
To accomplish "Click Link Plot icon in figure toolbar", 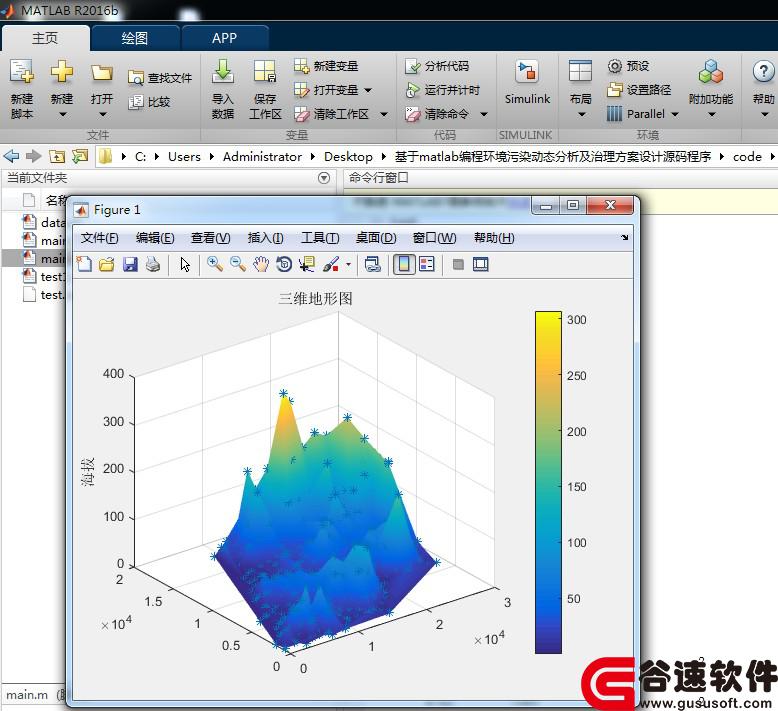I will [x=373, y=264].
